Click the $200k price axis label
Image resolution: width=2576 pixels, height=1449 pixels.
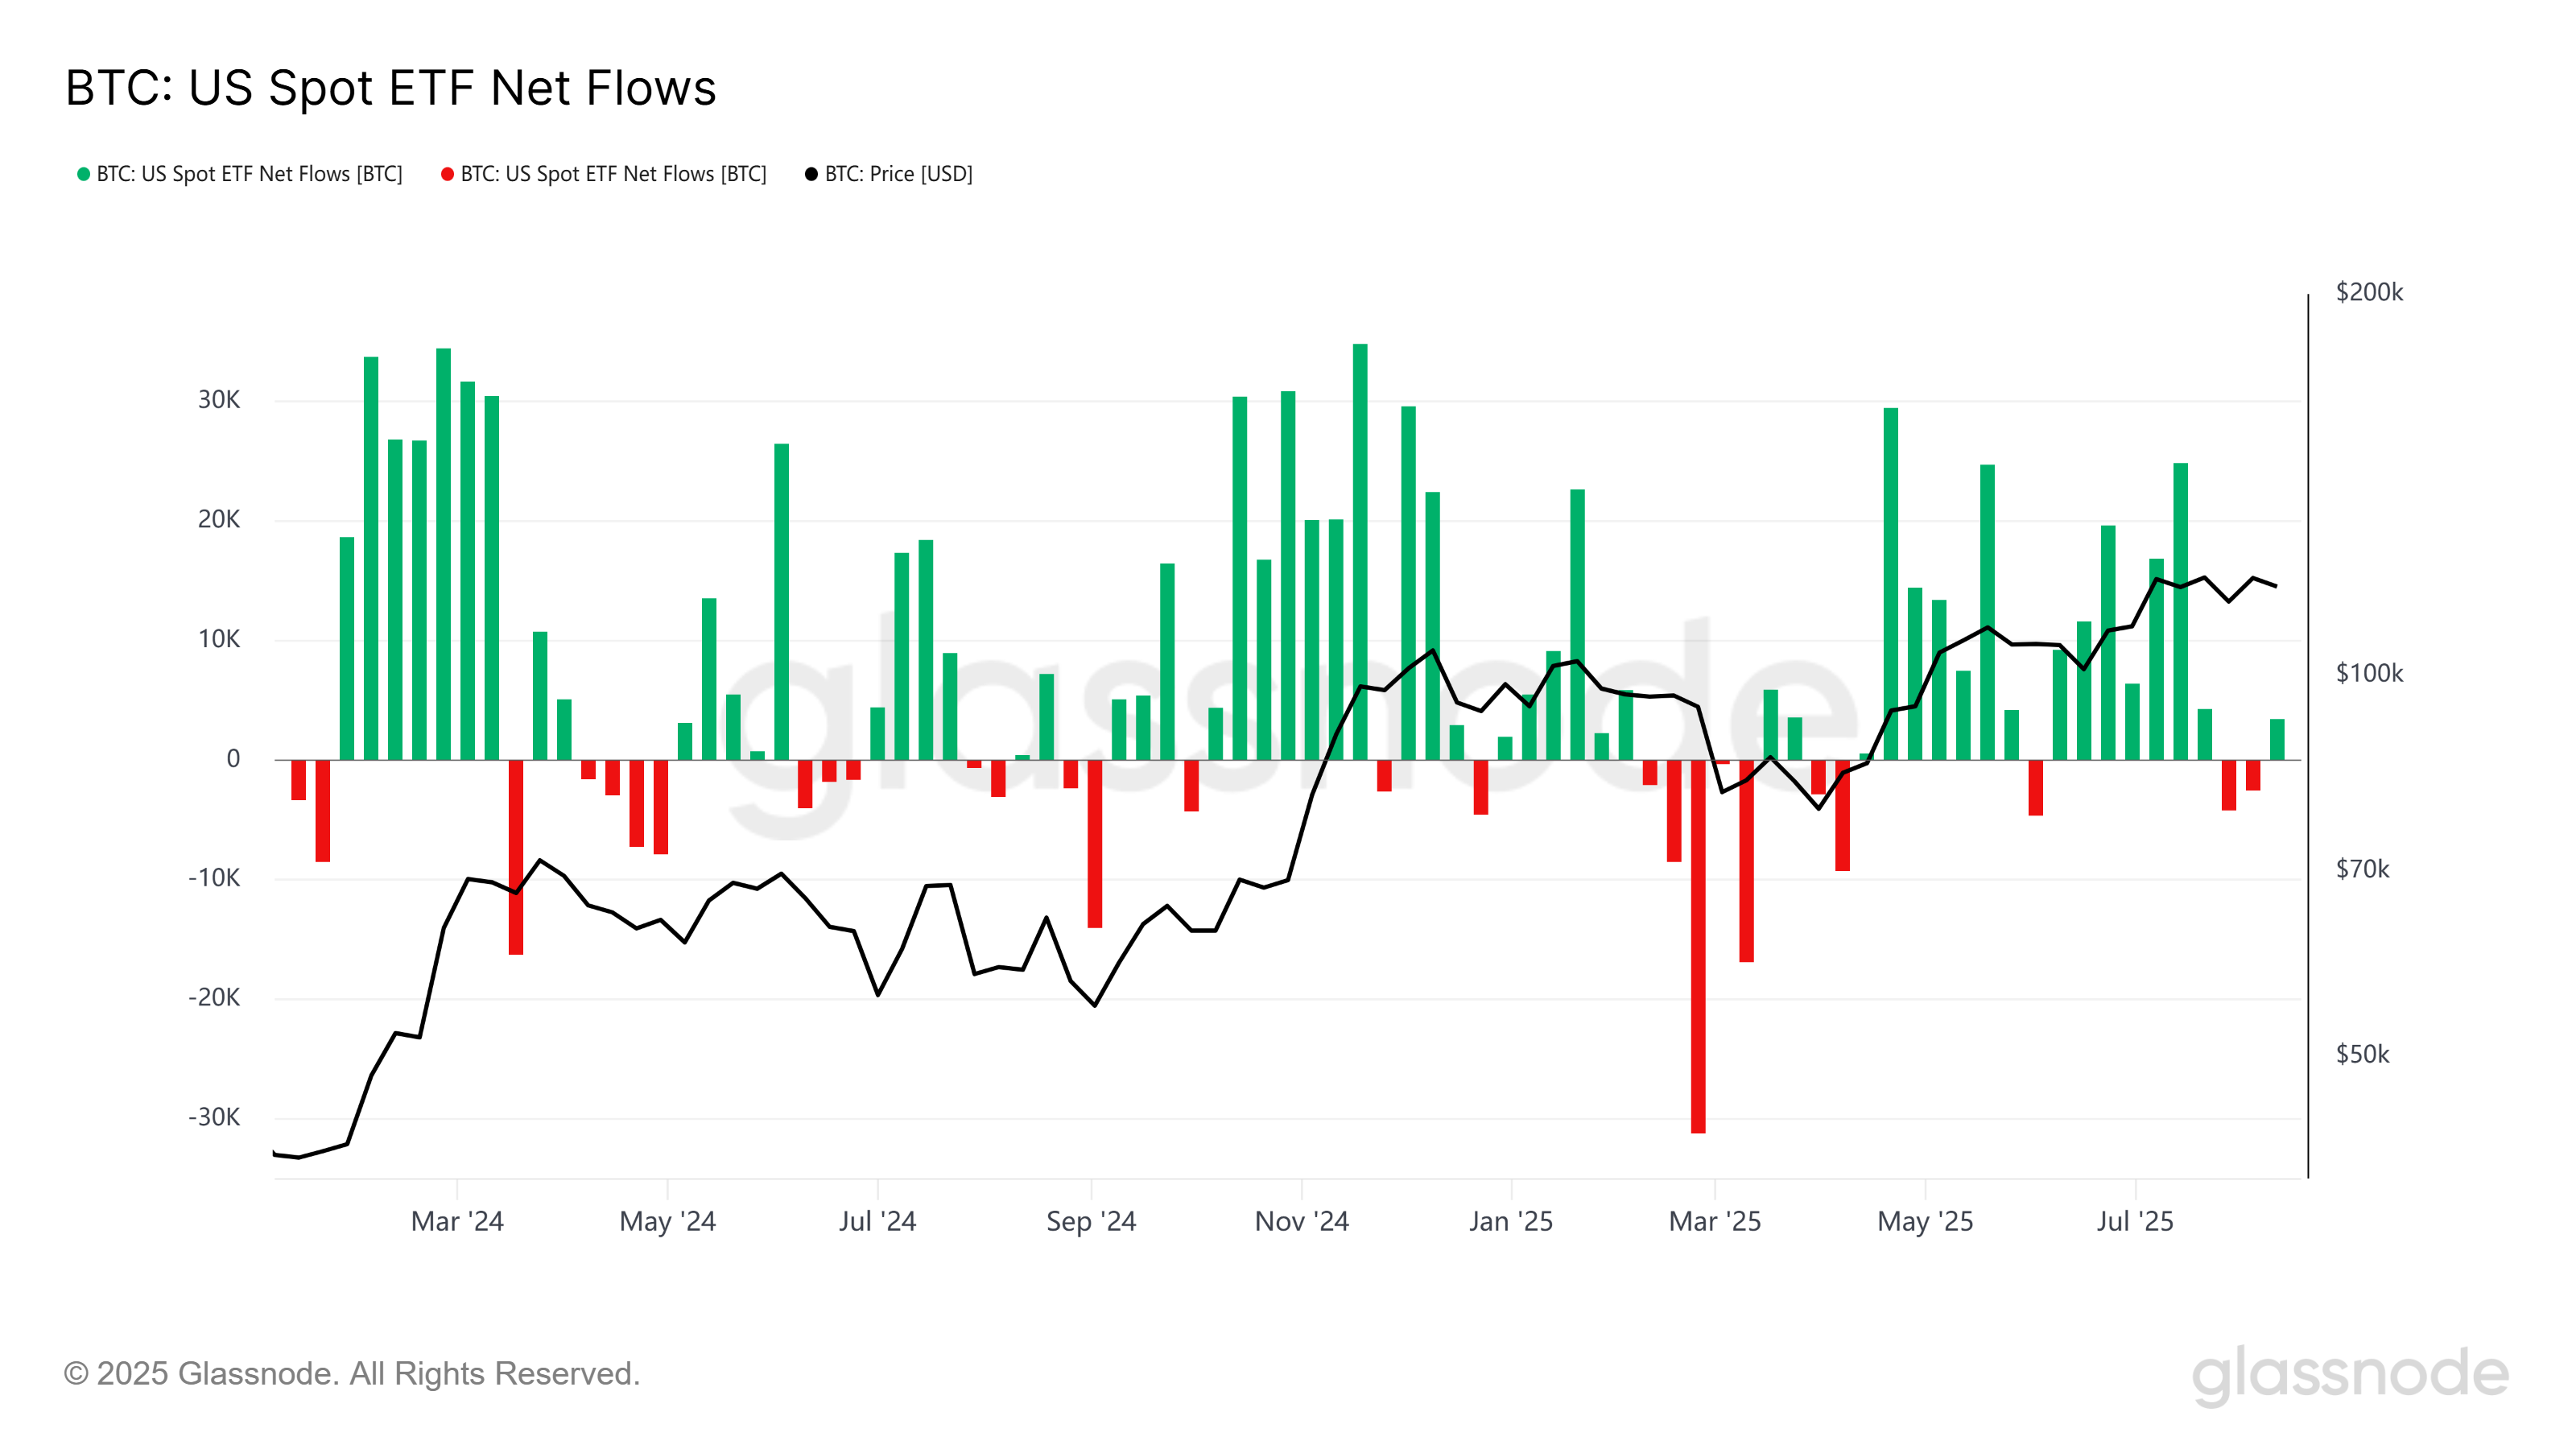coord(2369,292)
